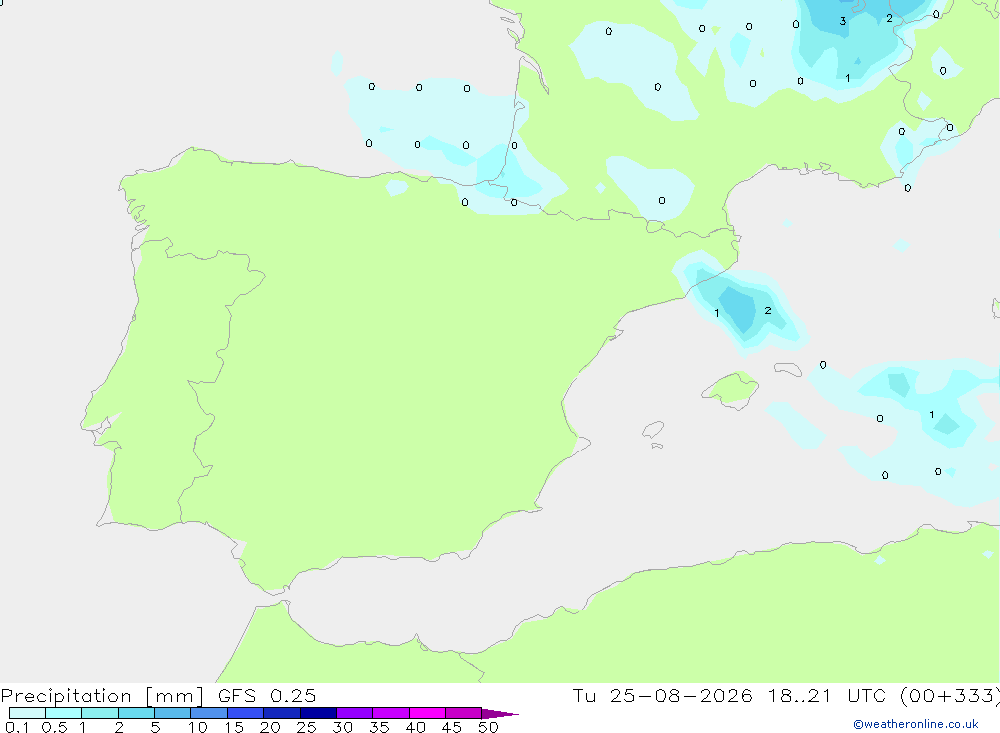1000x733 pixels.
Task: Select the 1–2 mm legend color swatch
Action: click(100, 713)
